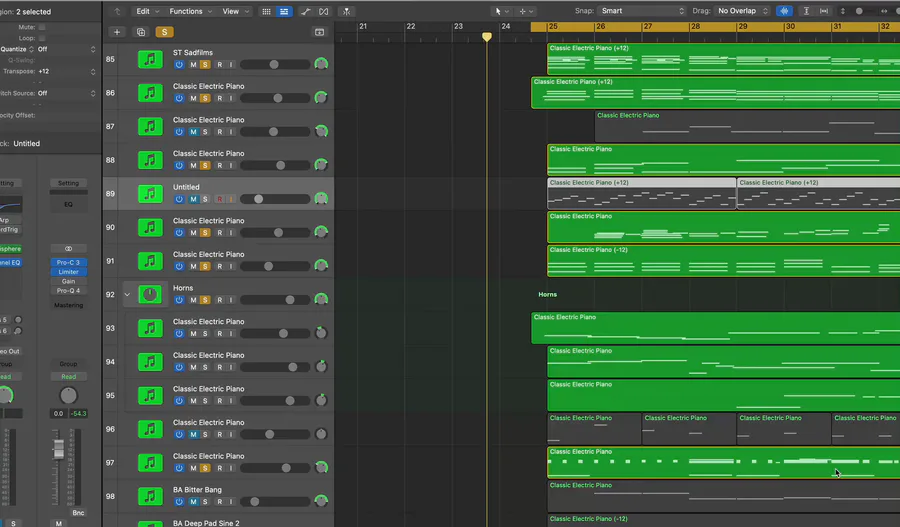Click the BA Deep Pad Sine 2 track name
The width and height of the screenshot is (900, 527).
click(206, 523)
